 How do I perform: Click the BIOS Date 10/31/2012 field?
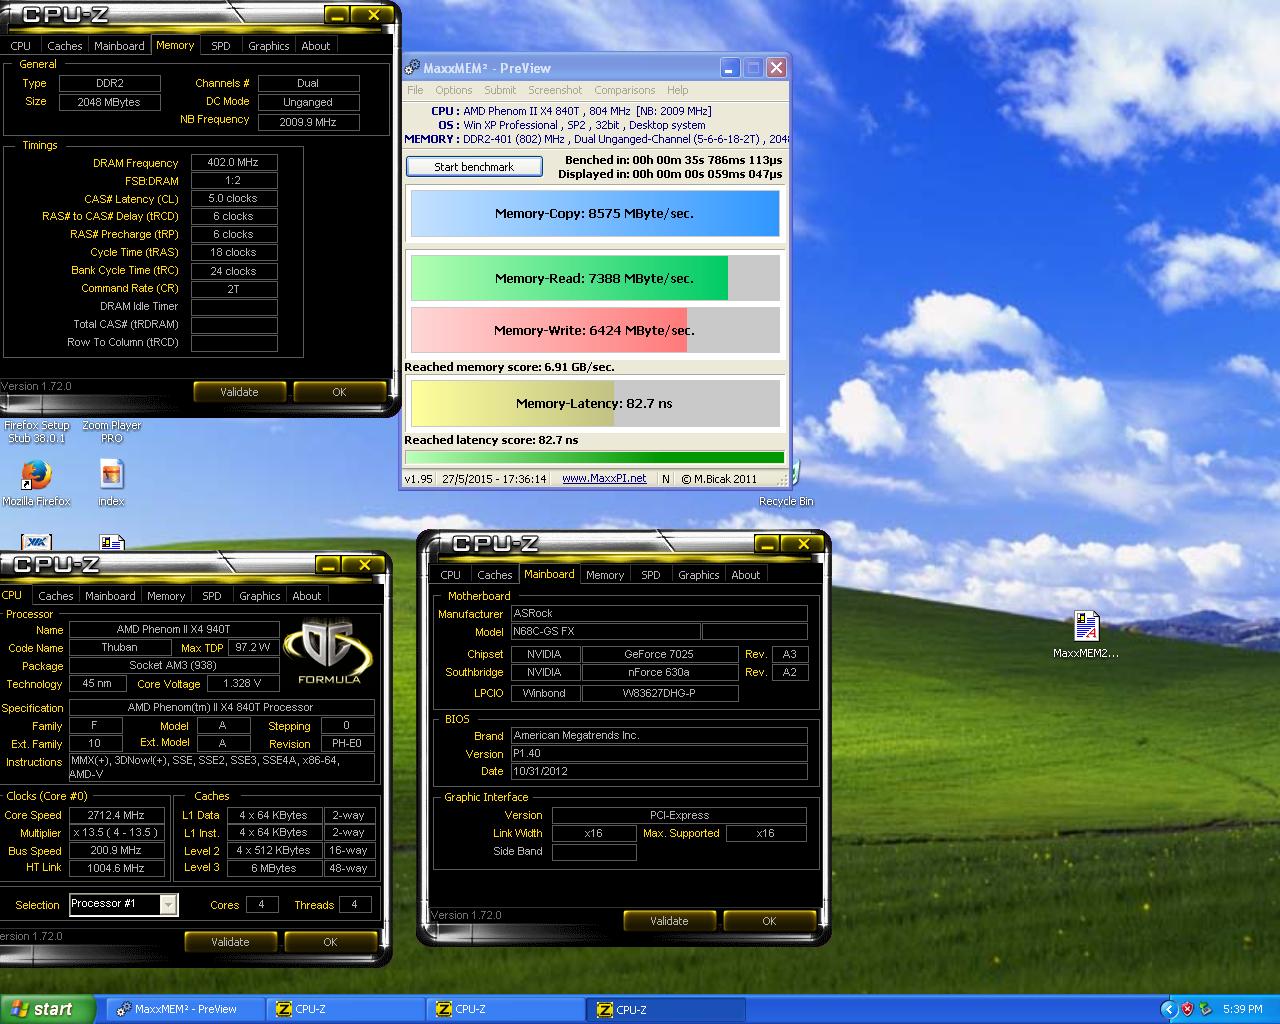[659, 772]
